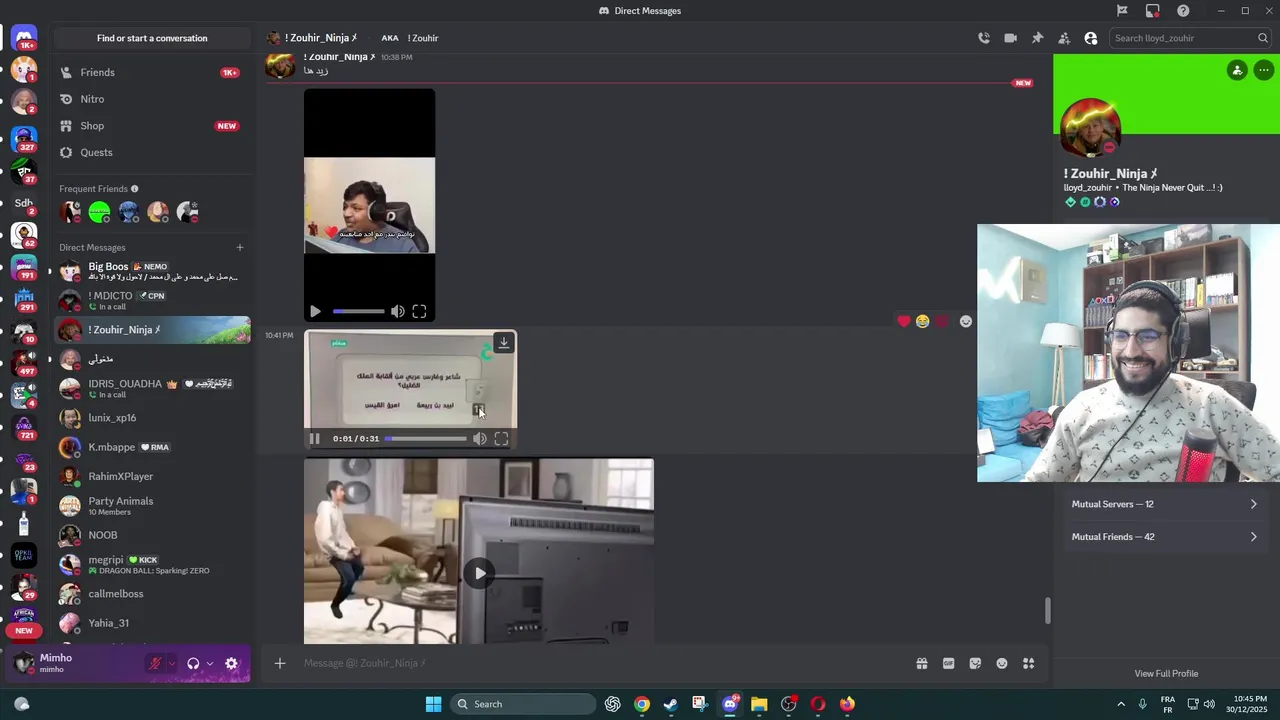Click the message input box
The image size is (1280, 720).
(600, 663)
